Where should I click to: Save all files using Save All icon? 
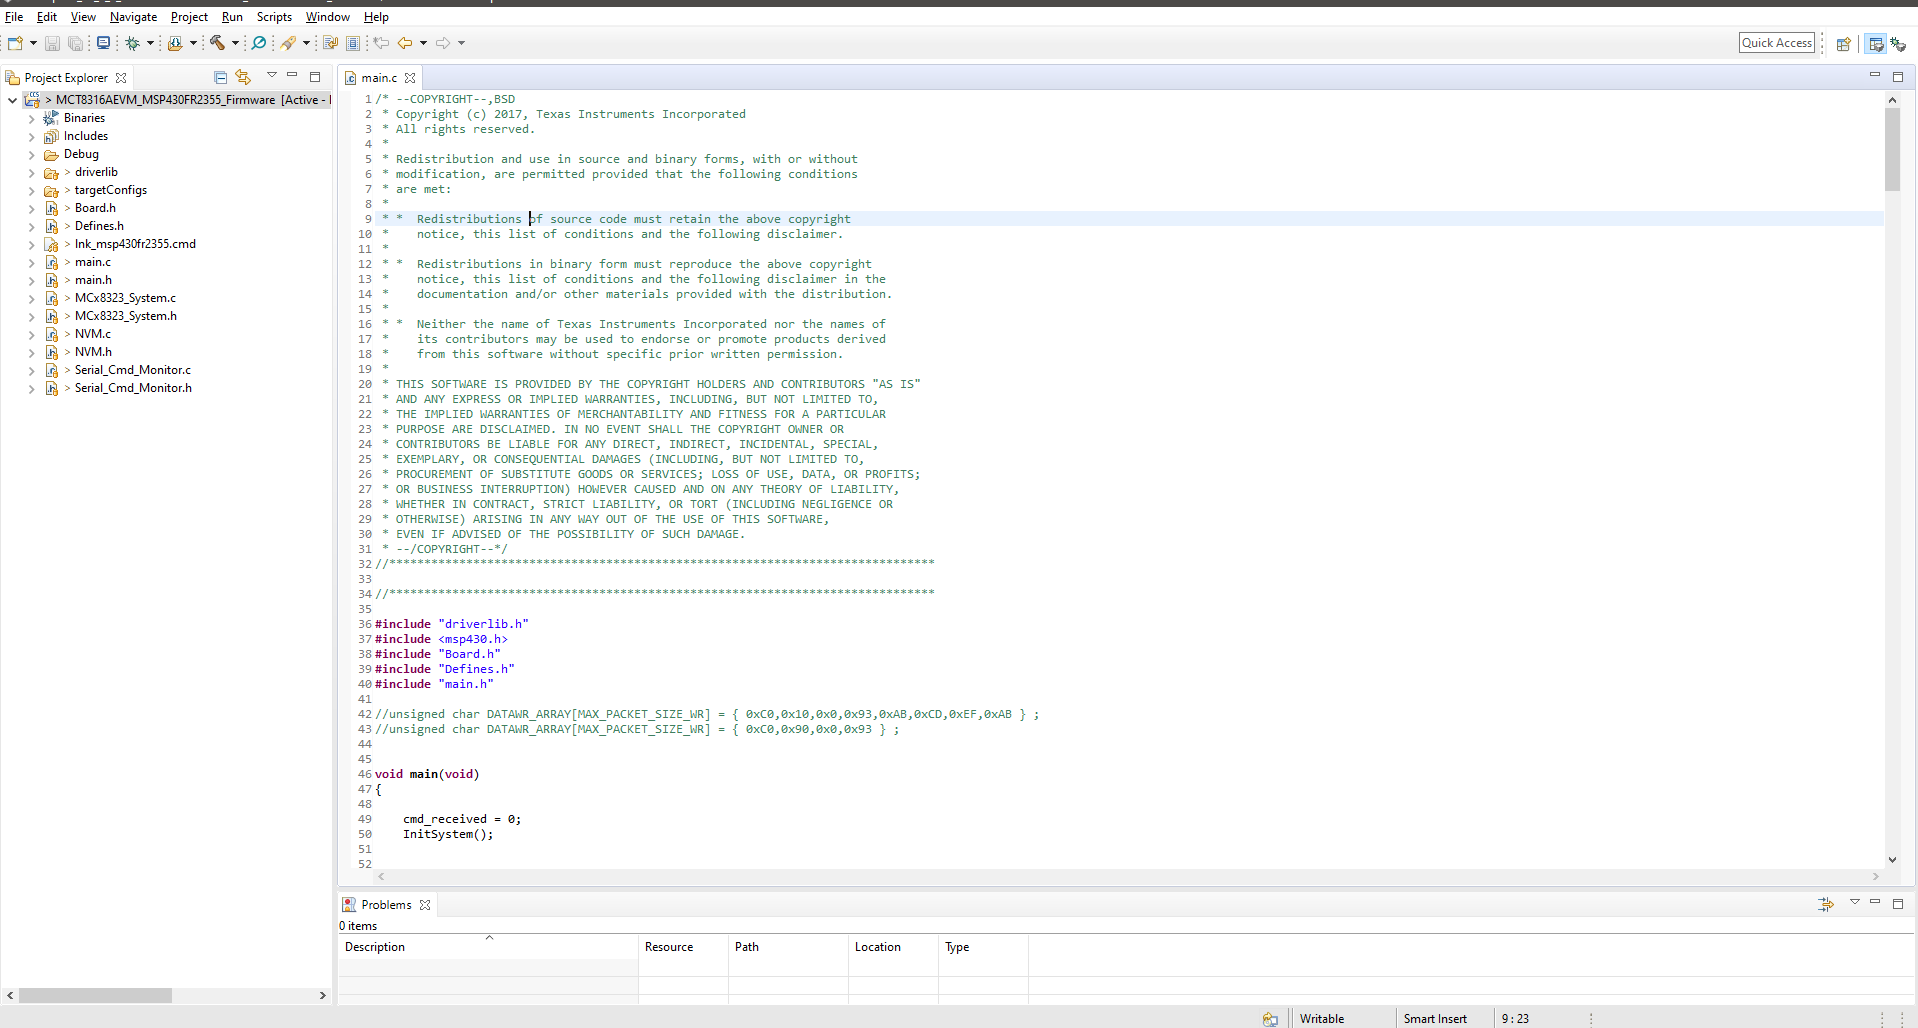[x=75, y=43]
